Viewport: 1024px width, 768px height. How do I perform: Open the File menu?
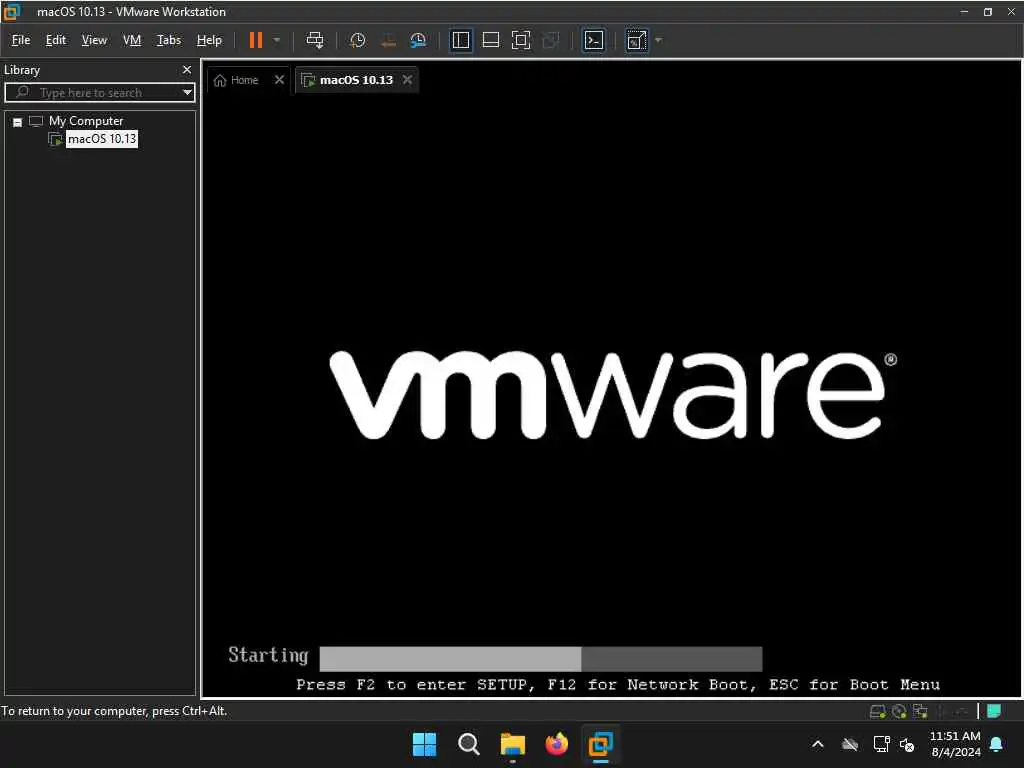21,40
